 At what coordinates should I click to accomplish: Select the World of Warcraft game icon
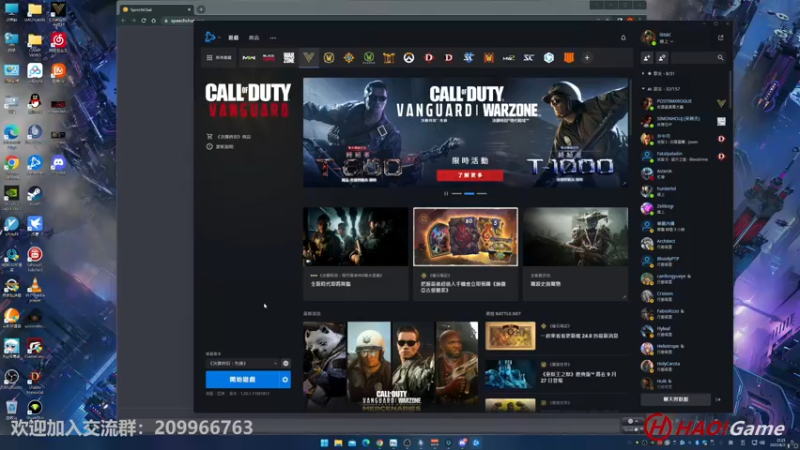[329, 58]
